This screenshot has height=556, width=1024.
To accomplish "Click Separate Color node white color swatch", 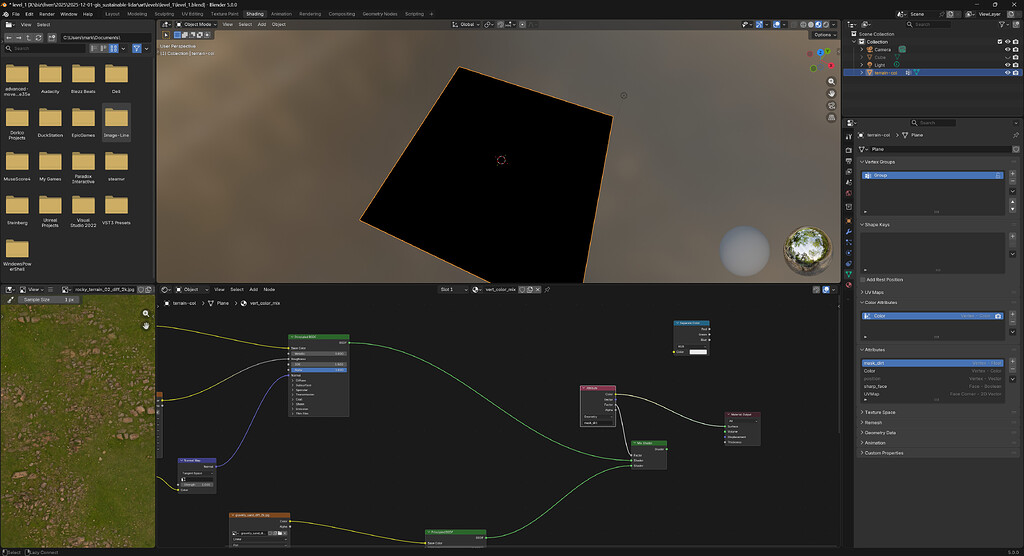I will [698, 352].
